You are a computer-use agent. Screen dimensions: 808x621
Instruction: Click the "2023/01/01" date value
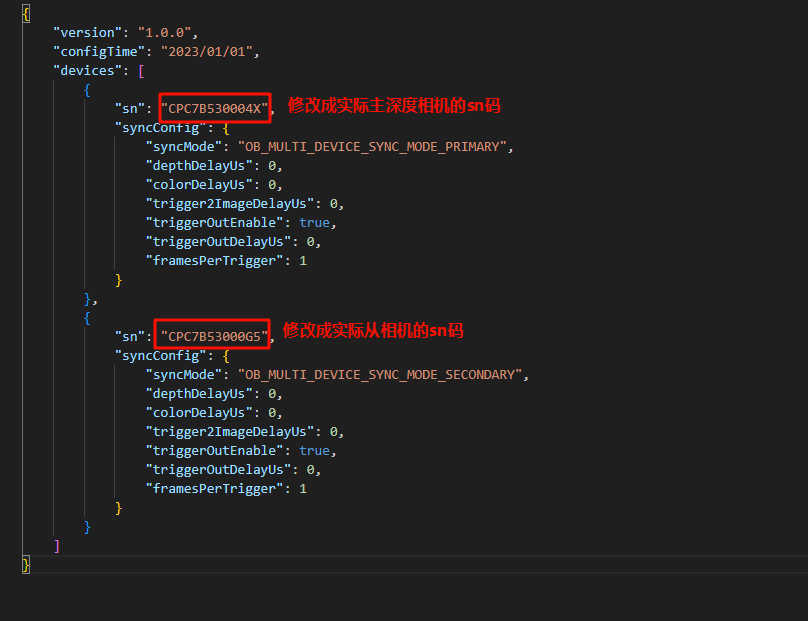(224, 51)
